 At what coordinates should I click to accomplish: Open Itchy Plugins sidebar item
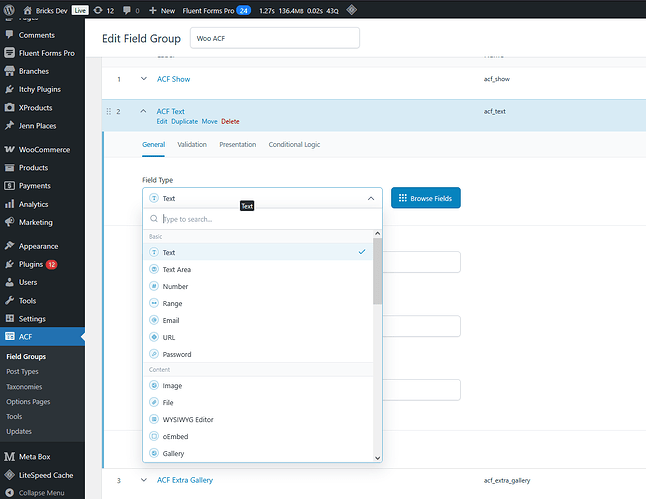click(x=42, y=89)
